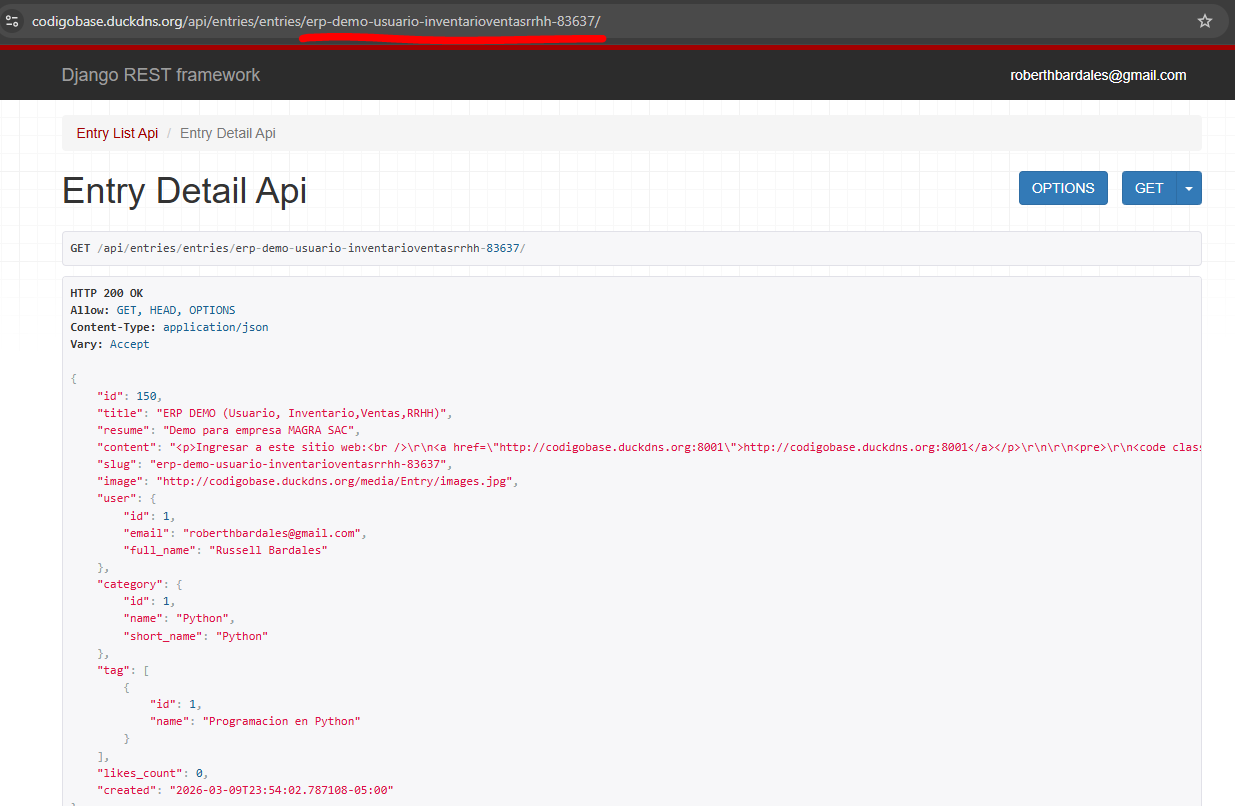Open the images.jpg media URL in JSON
The height and width of the screenshot is (806, 1235).
(336, 481)
